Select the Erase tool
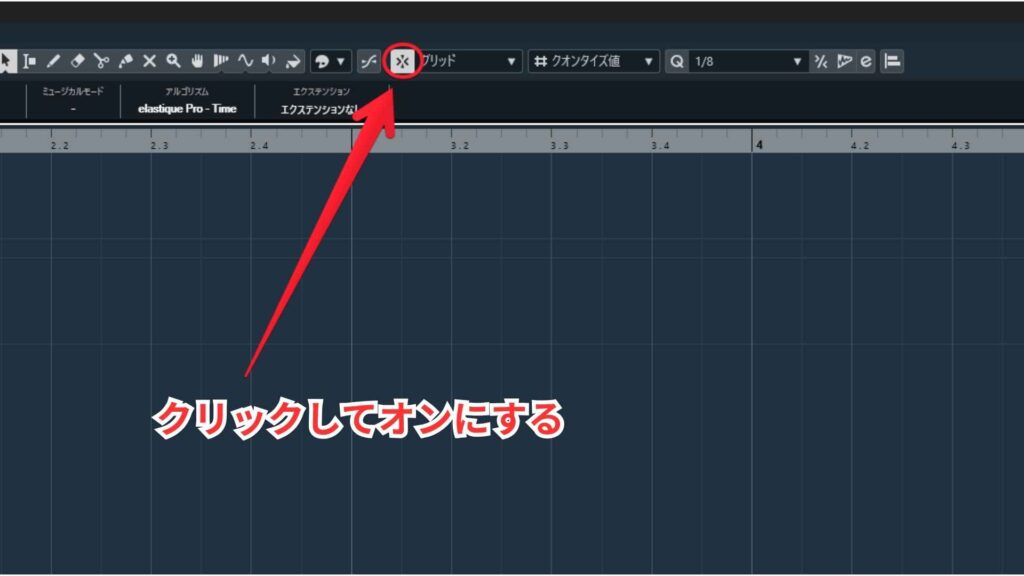Image resolution: width=1024 pixels, height=576 pixels. tap(78, 61)
